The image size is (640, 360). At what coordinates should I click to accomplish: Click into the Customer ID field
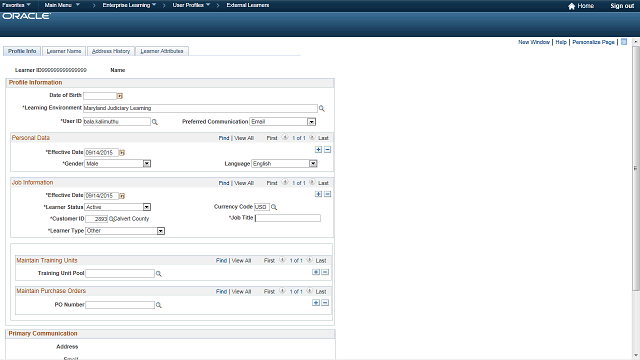coord(96,219)
